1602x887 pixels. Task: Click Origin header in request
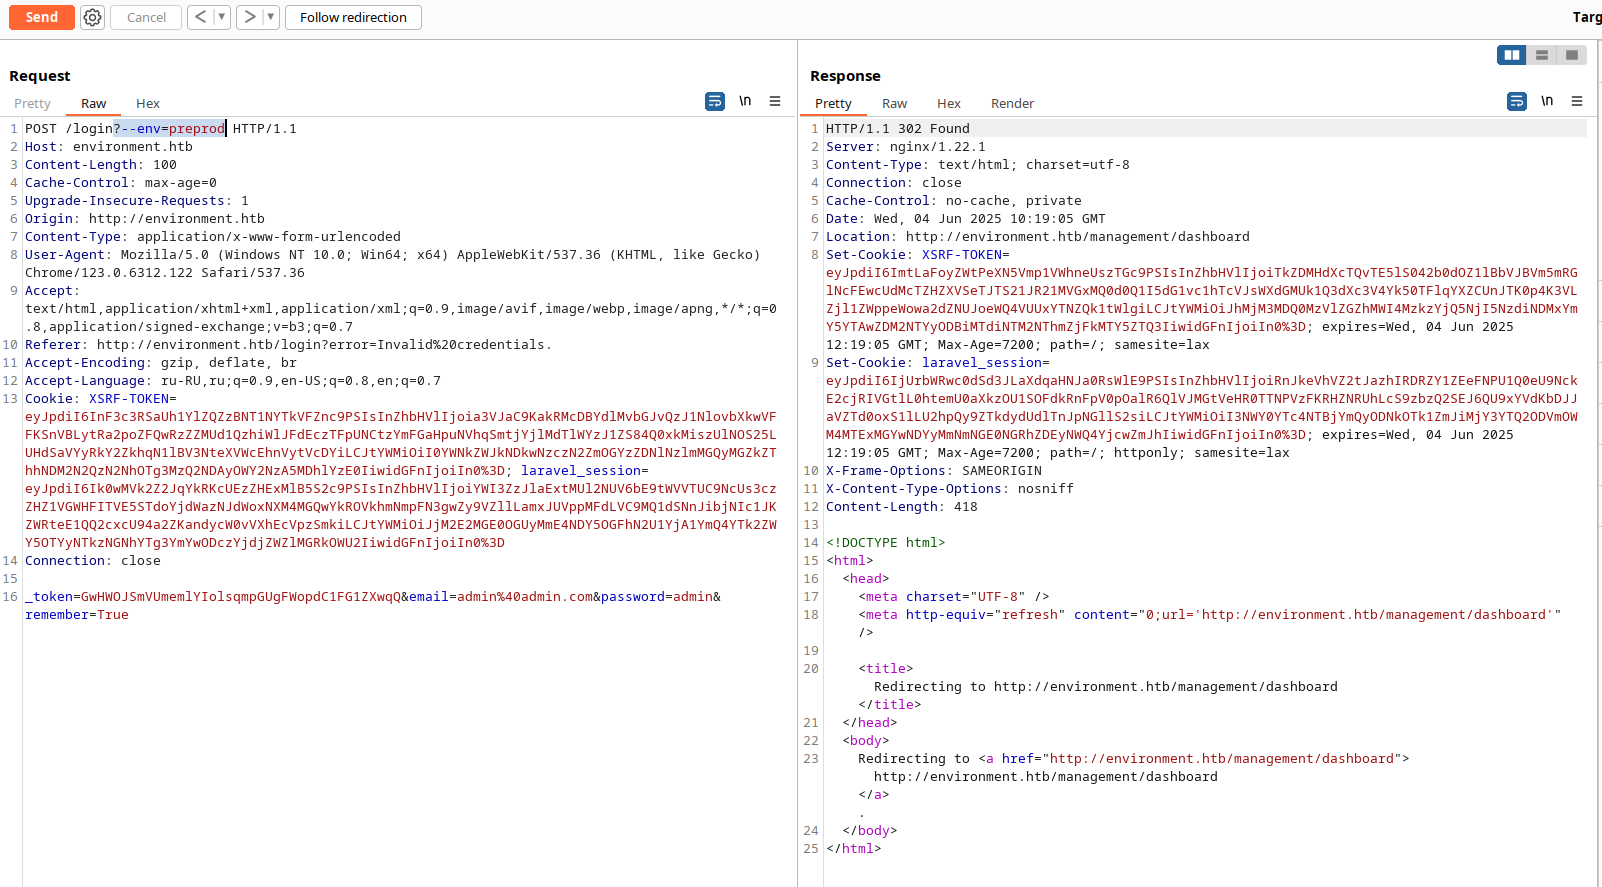point(145,218)
